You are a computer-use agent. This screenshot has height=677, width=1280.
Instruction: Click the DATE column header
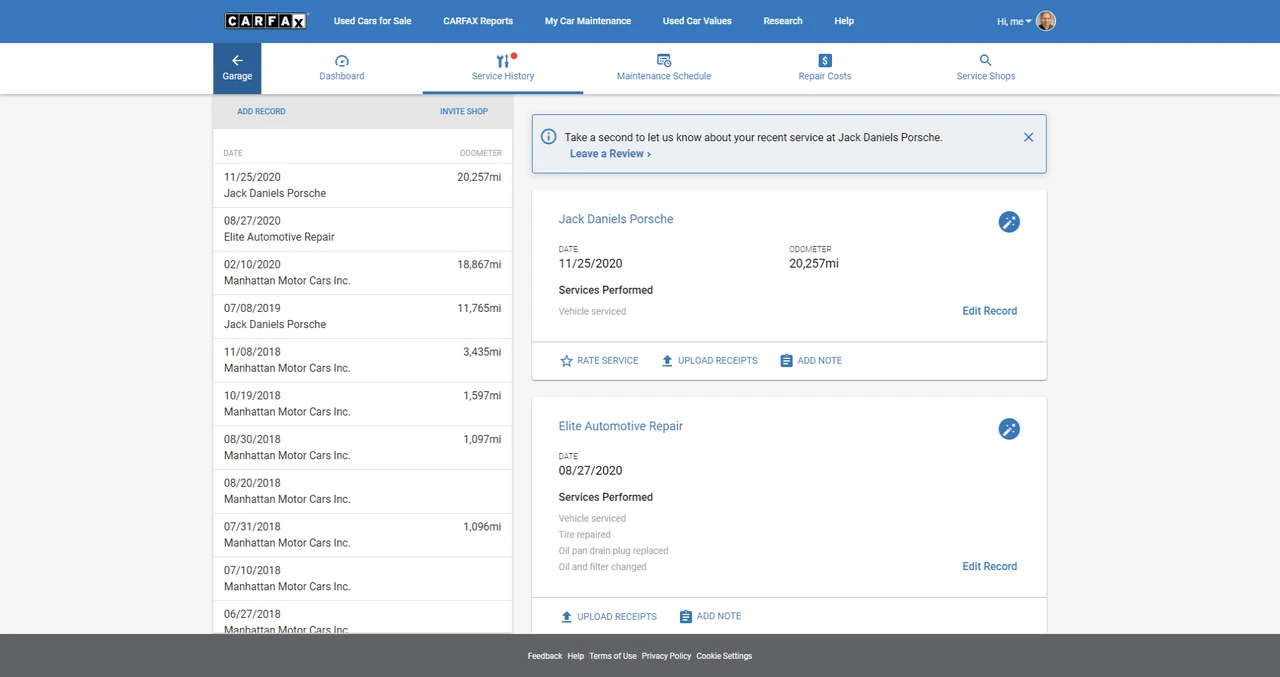pos(233,153)
